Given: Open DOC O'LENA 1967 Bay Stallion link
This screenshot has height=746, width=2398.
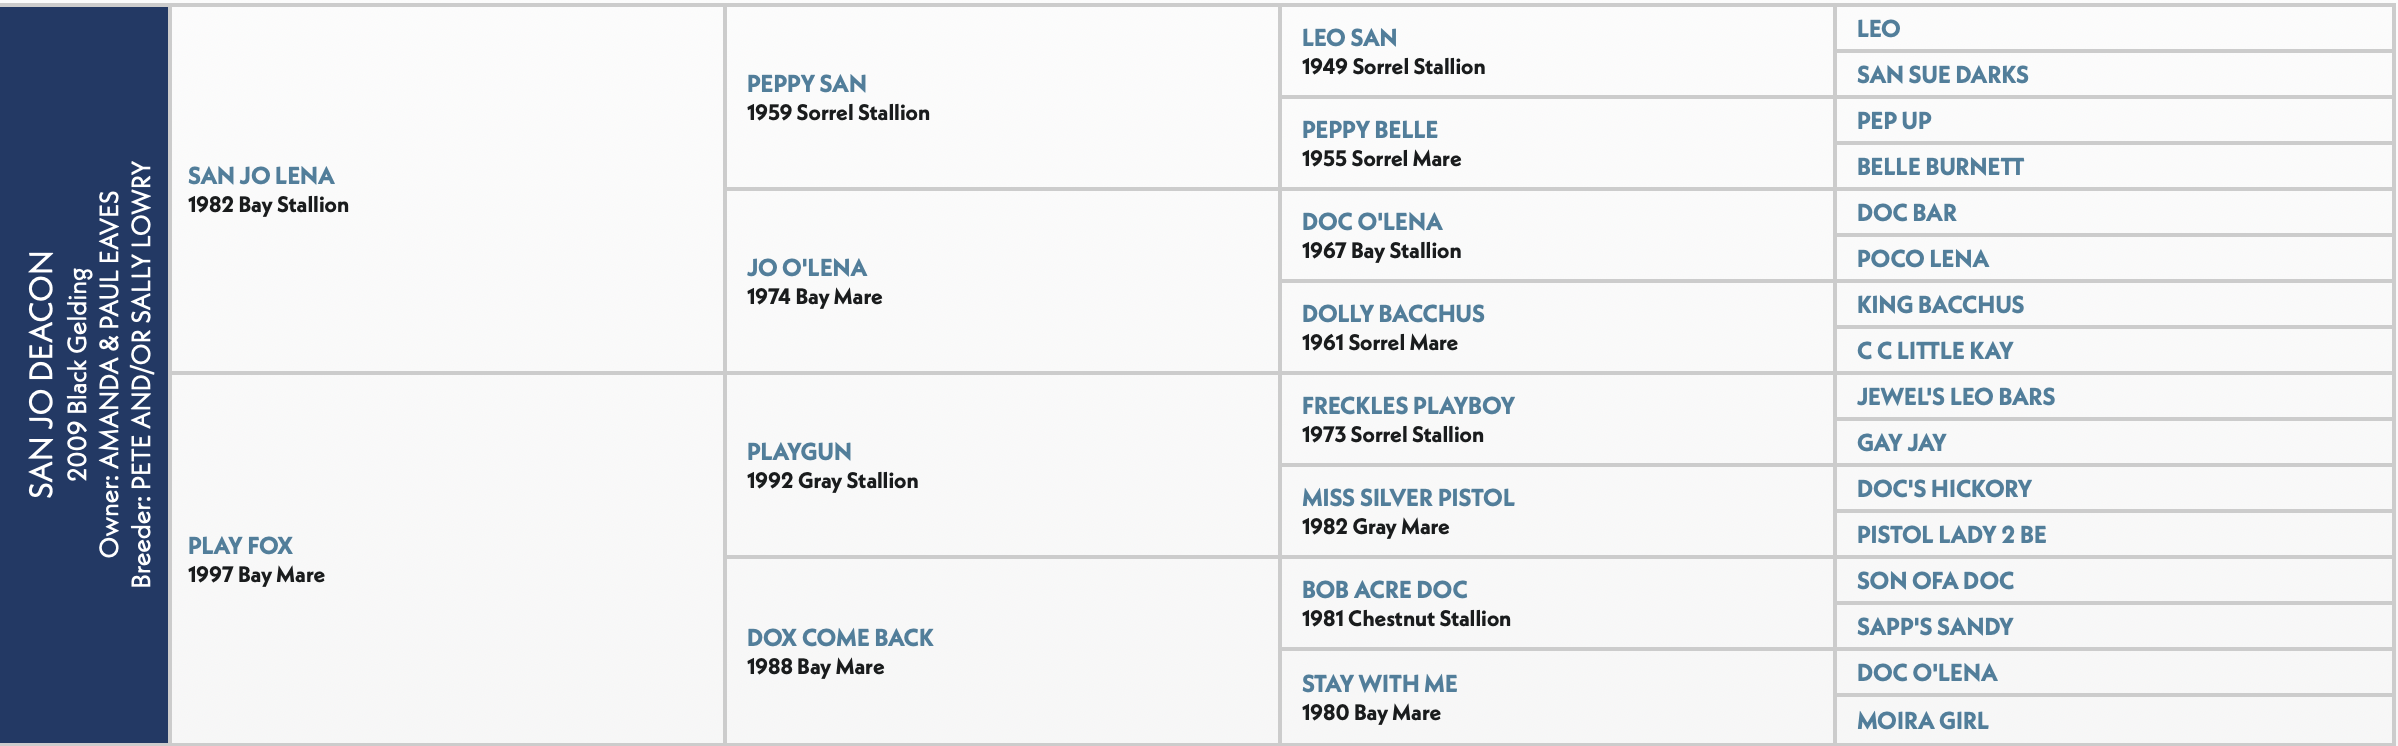Looking at the screenshot, I should pos(1372,222).
